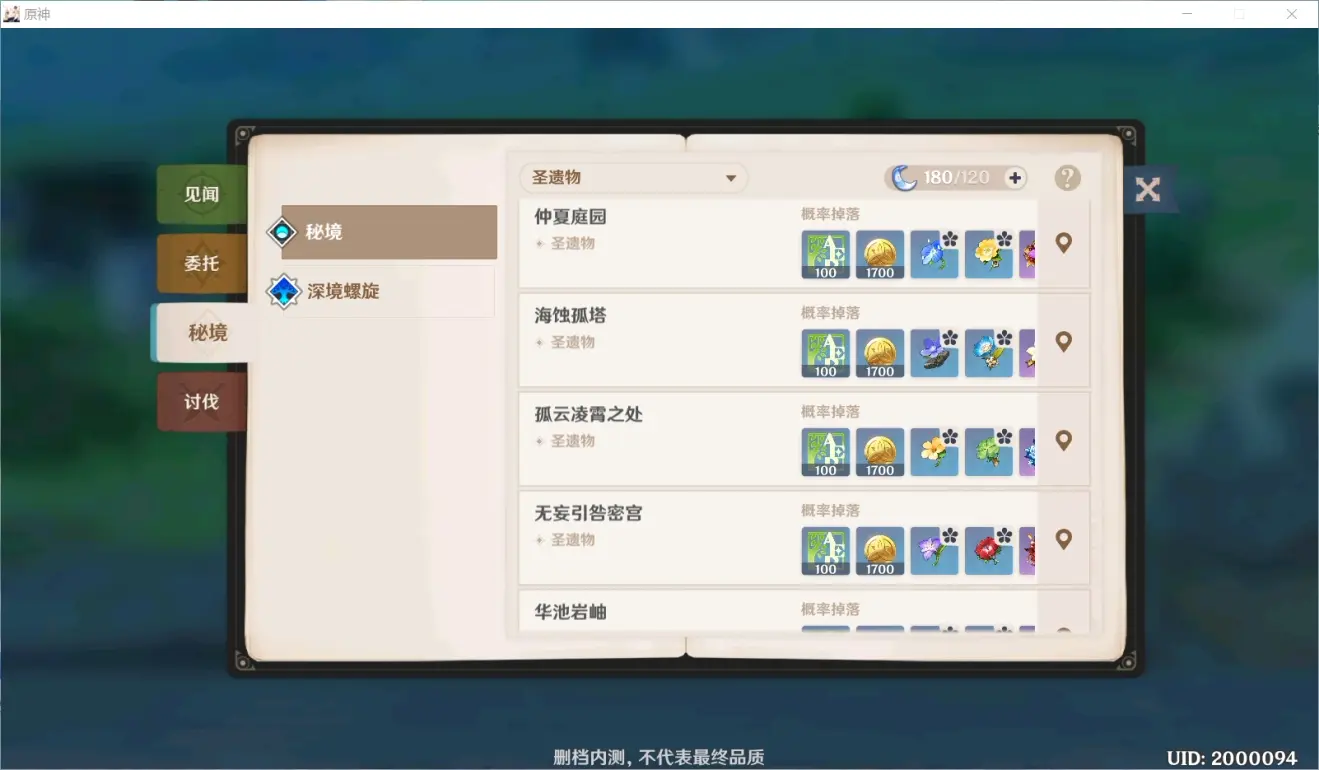Viewport: 1319px width, 770px height.
Task: Switch to the 讨伐 tab
Action: click(201, 402)
